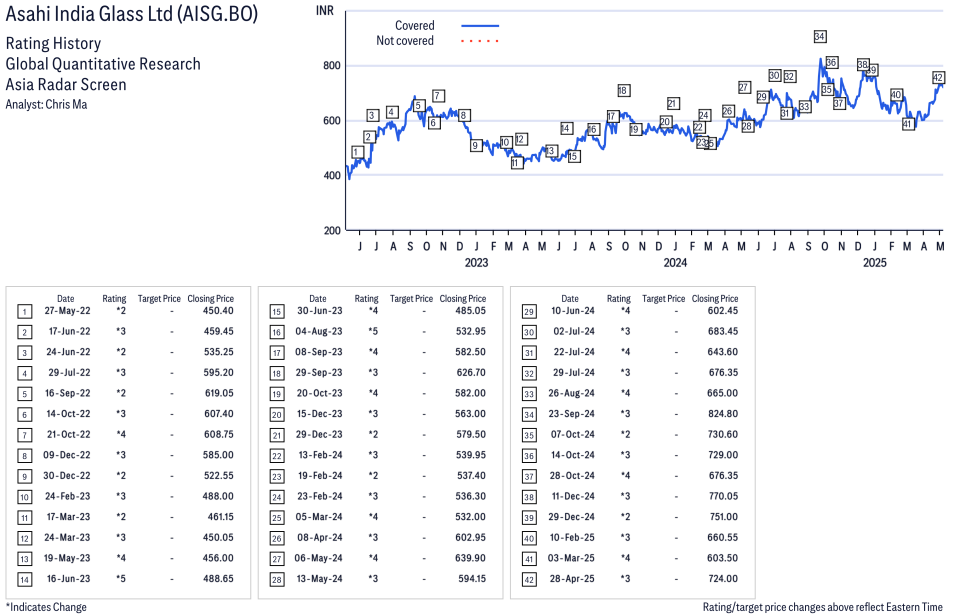Click the date 24-Jun-22 in the table
Image resolution: width=954 pixels, height=614 pixels.
pyautogui.click(x=68, y=352)
